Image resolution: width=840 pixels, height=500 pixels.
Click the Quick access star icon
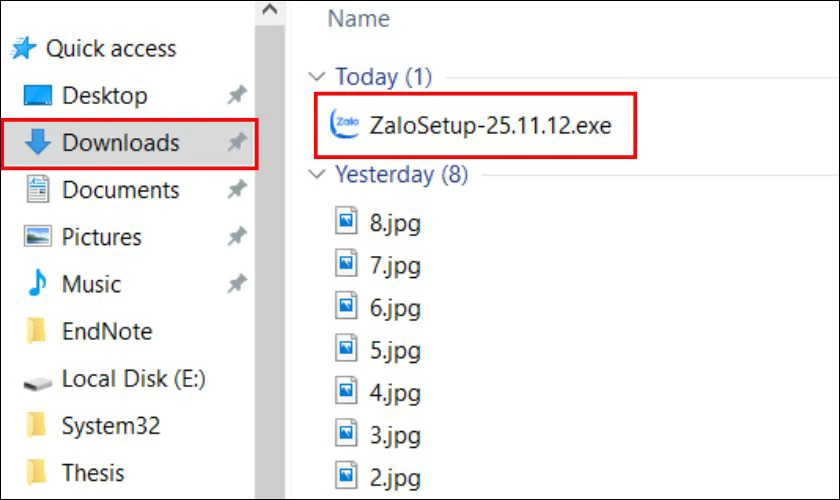[24, 48]
